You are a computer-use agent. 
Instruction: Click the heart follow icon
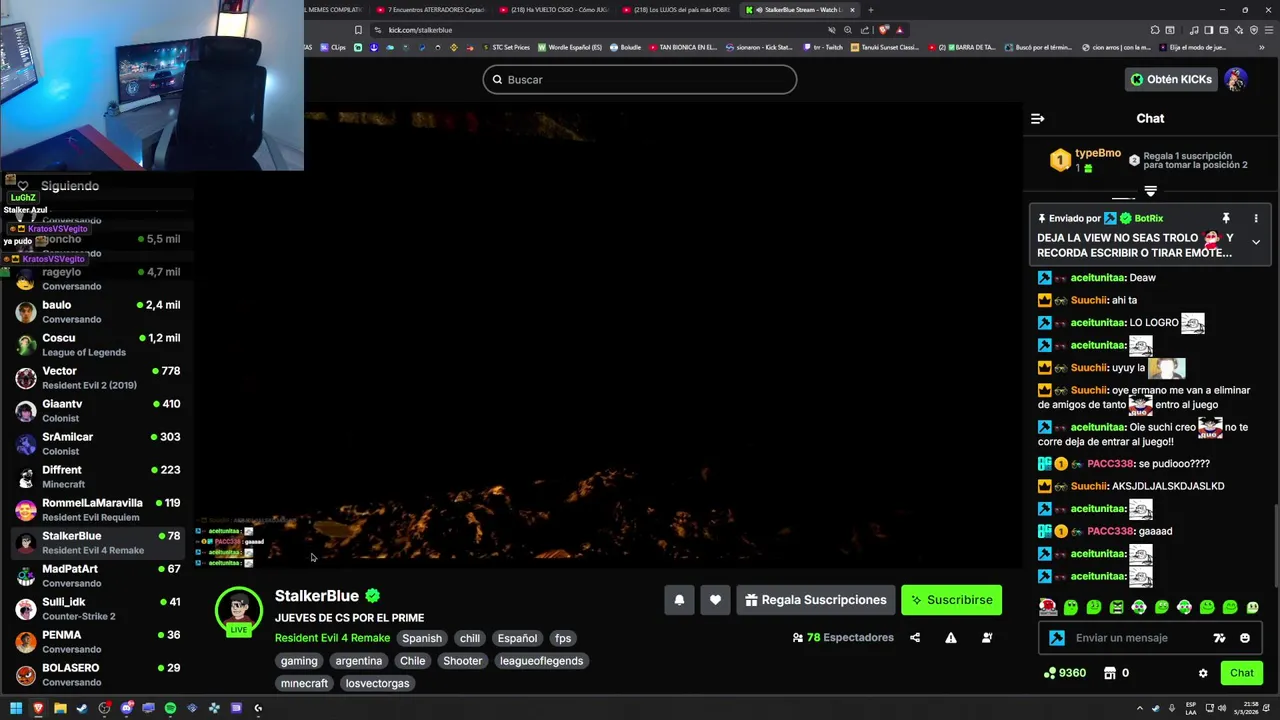[715, 600]
